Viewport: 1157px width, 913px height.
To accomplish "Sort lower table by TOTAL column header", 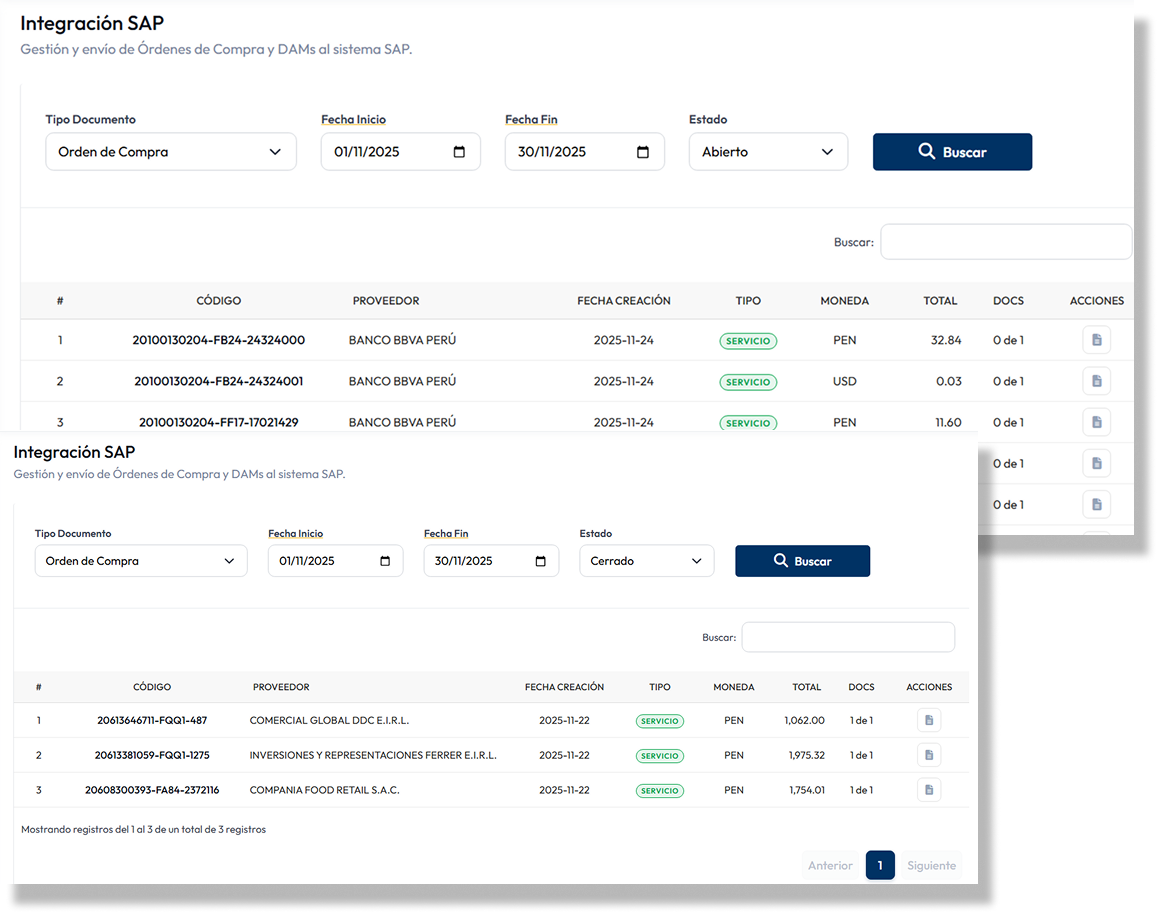I will 806,687.
